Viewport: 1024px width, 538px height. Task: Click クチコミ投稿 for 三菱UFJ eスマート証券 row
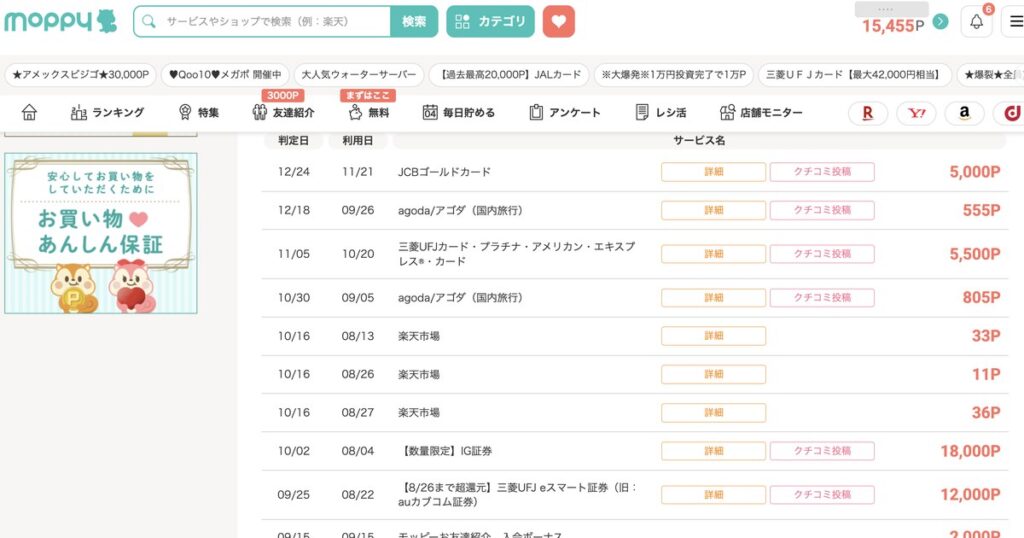click(822, 495)
